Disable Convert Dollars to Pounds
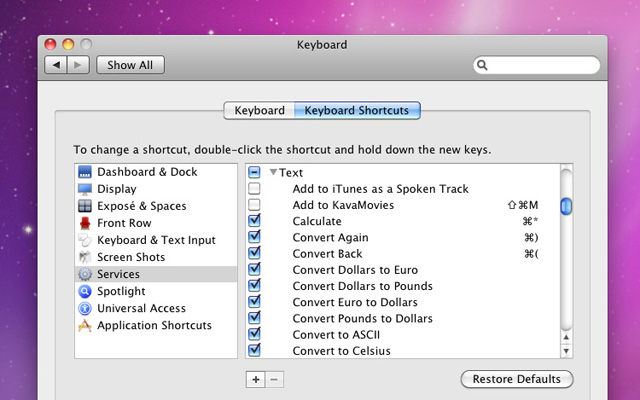 254,286
